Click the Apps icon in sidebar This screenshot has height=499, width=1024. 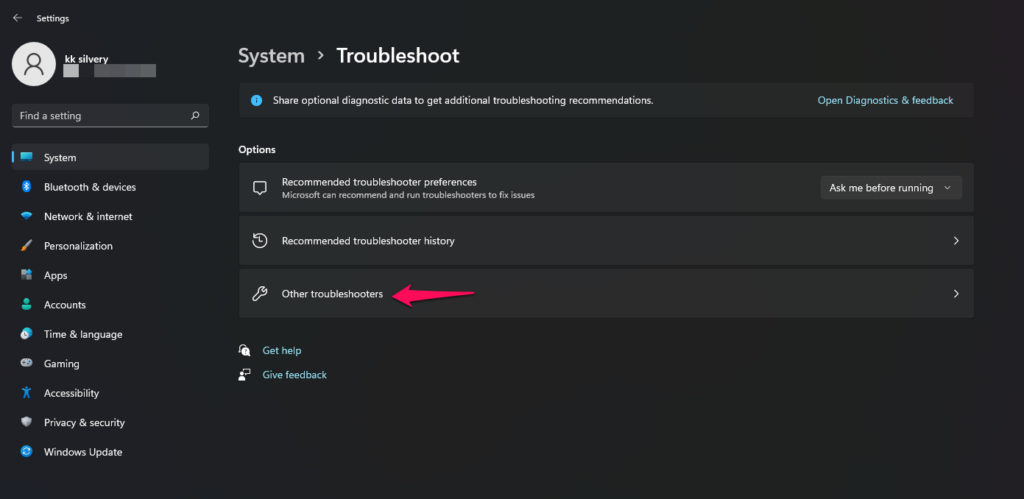[x=26, y=275]
